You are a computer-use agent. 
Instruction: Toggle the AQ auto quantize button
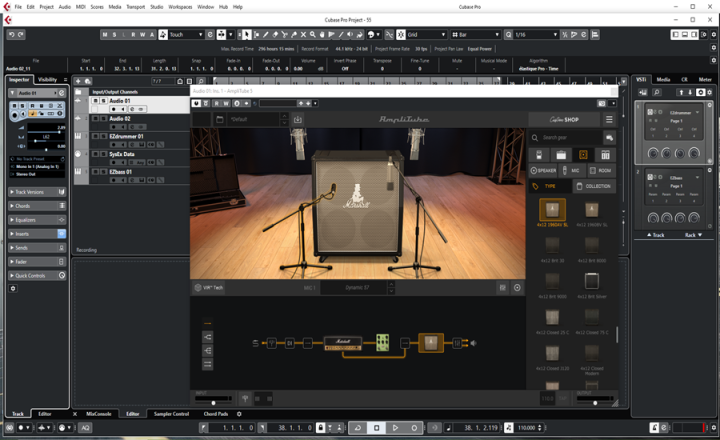click(x=85, y=428)
